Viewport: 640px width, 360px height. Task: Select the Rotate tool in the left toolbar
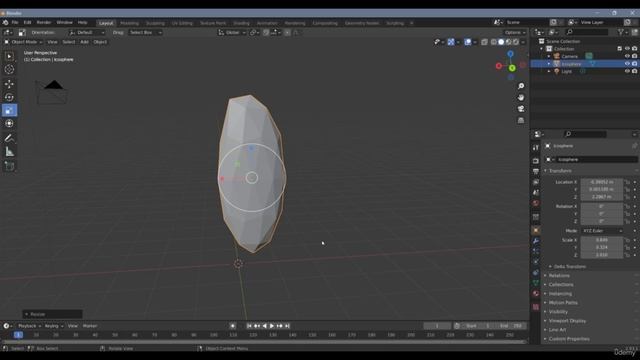(x=9, y=97)
